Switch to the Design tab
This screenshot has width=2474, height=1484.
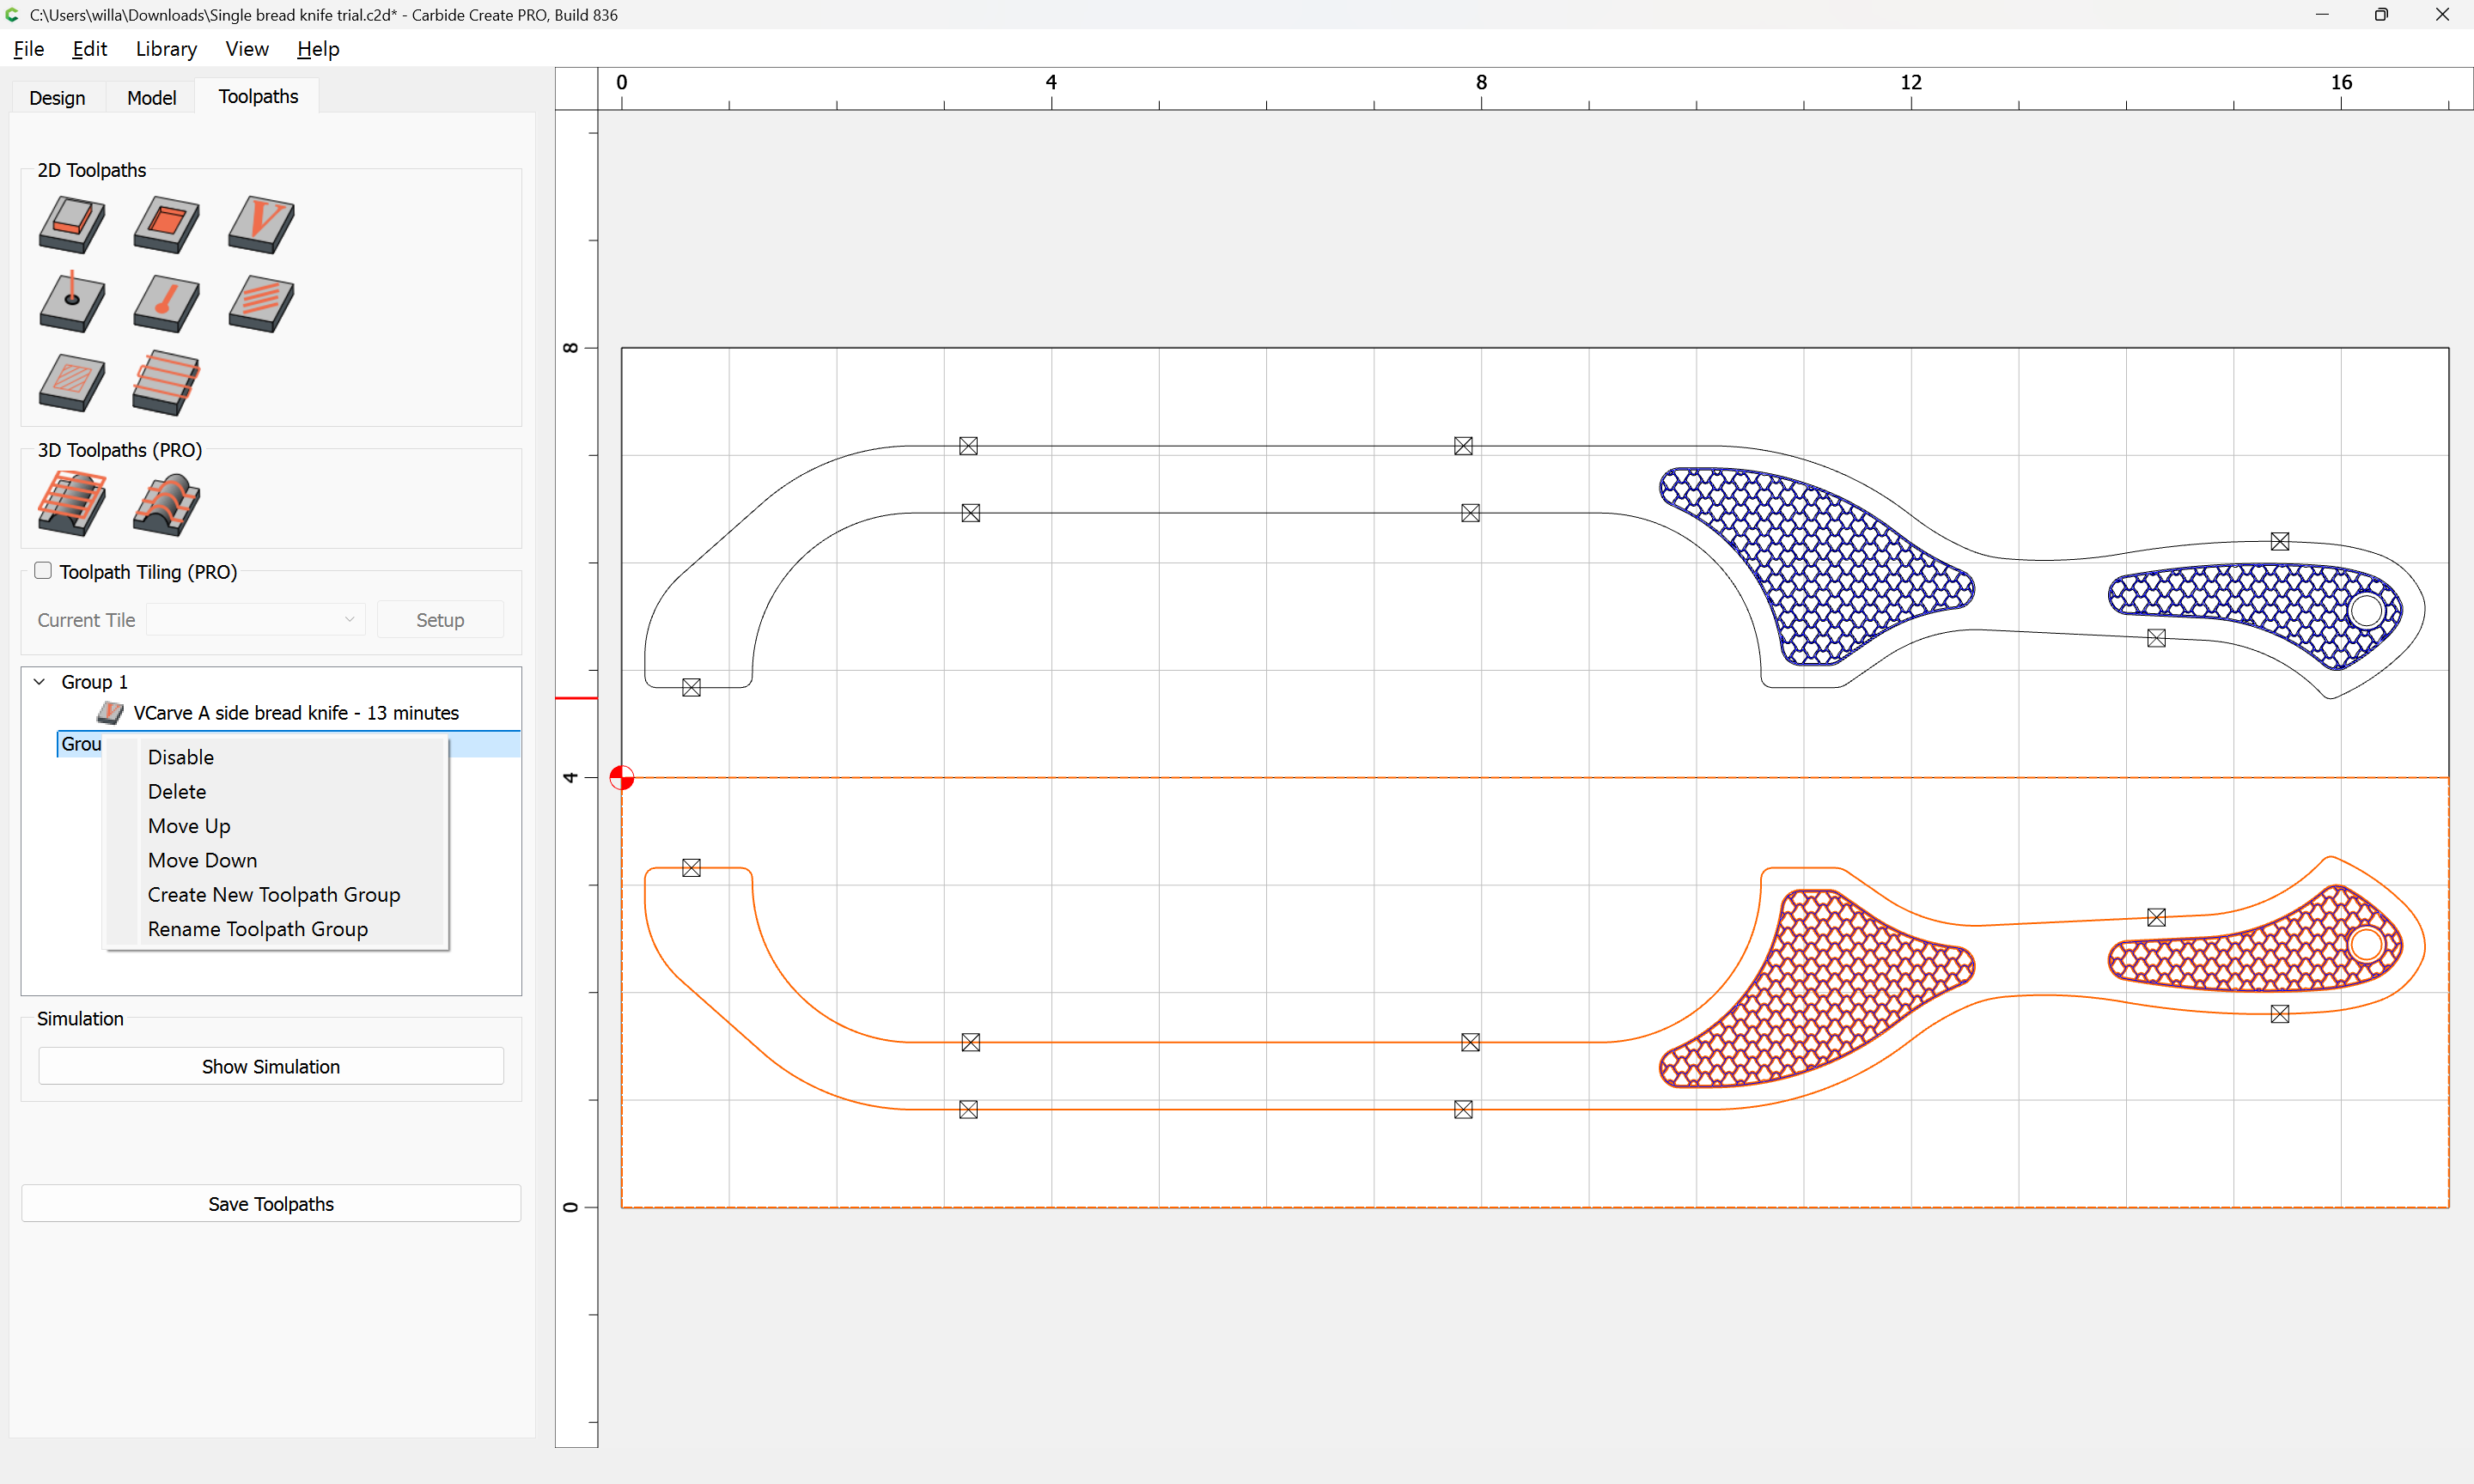pyautogui.click(x=57, y=97)
